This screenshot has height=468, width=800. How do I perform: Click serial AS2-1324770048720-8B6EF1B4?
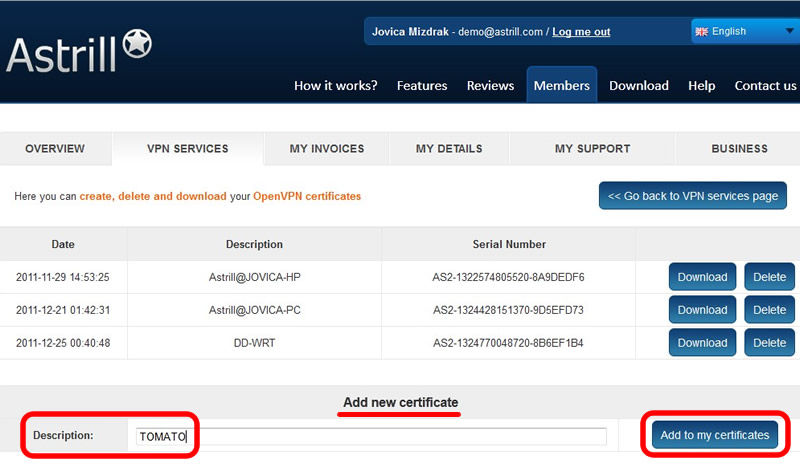point(508,343)
